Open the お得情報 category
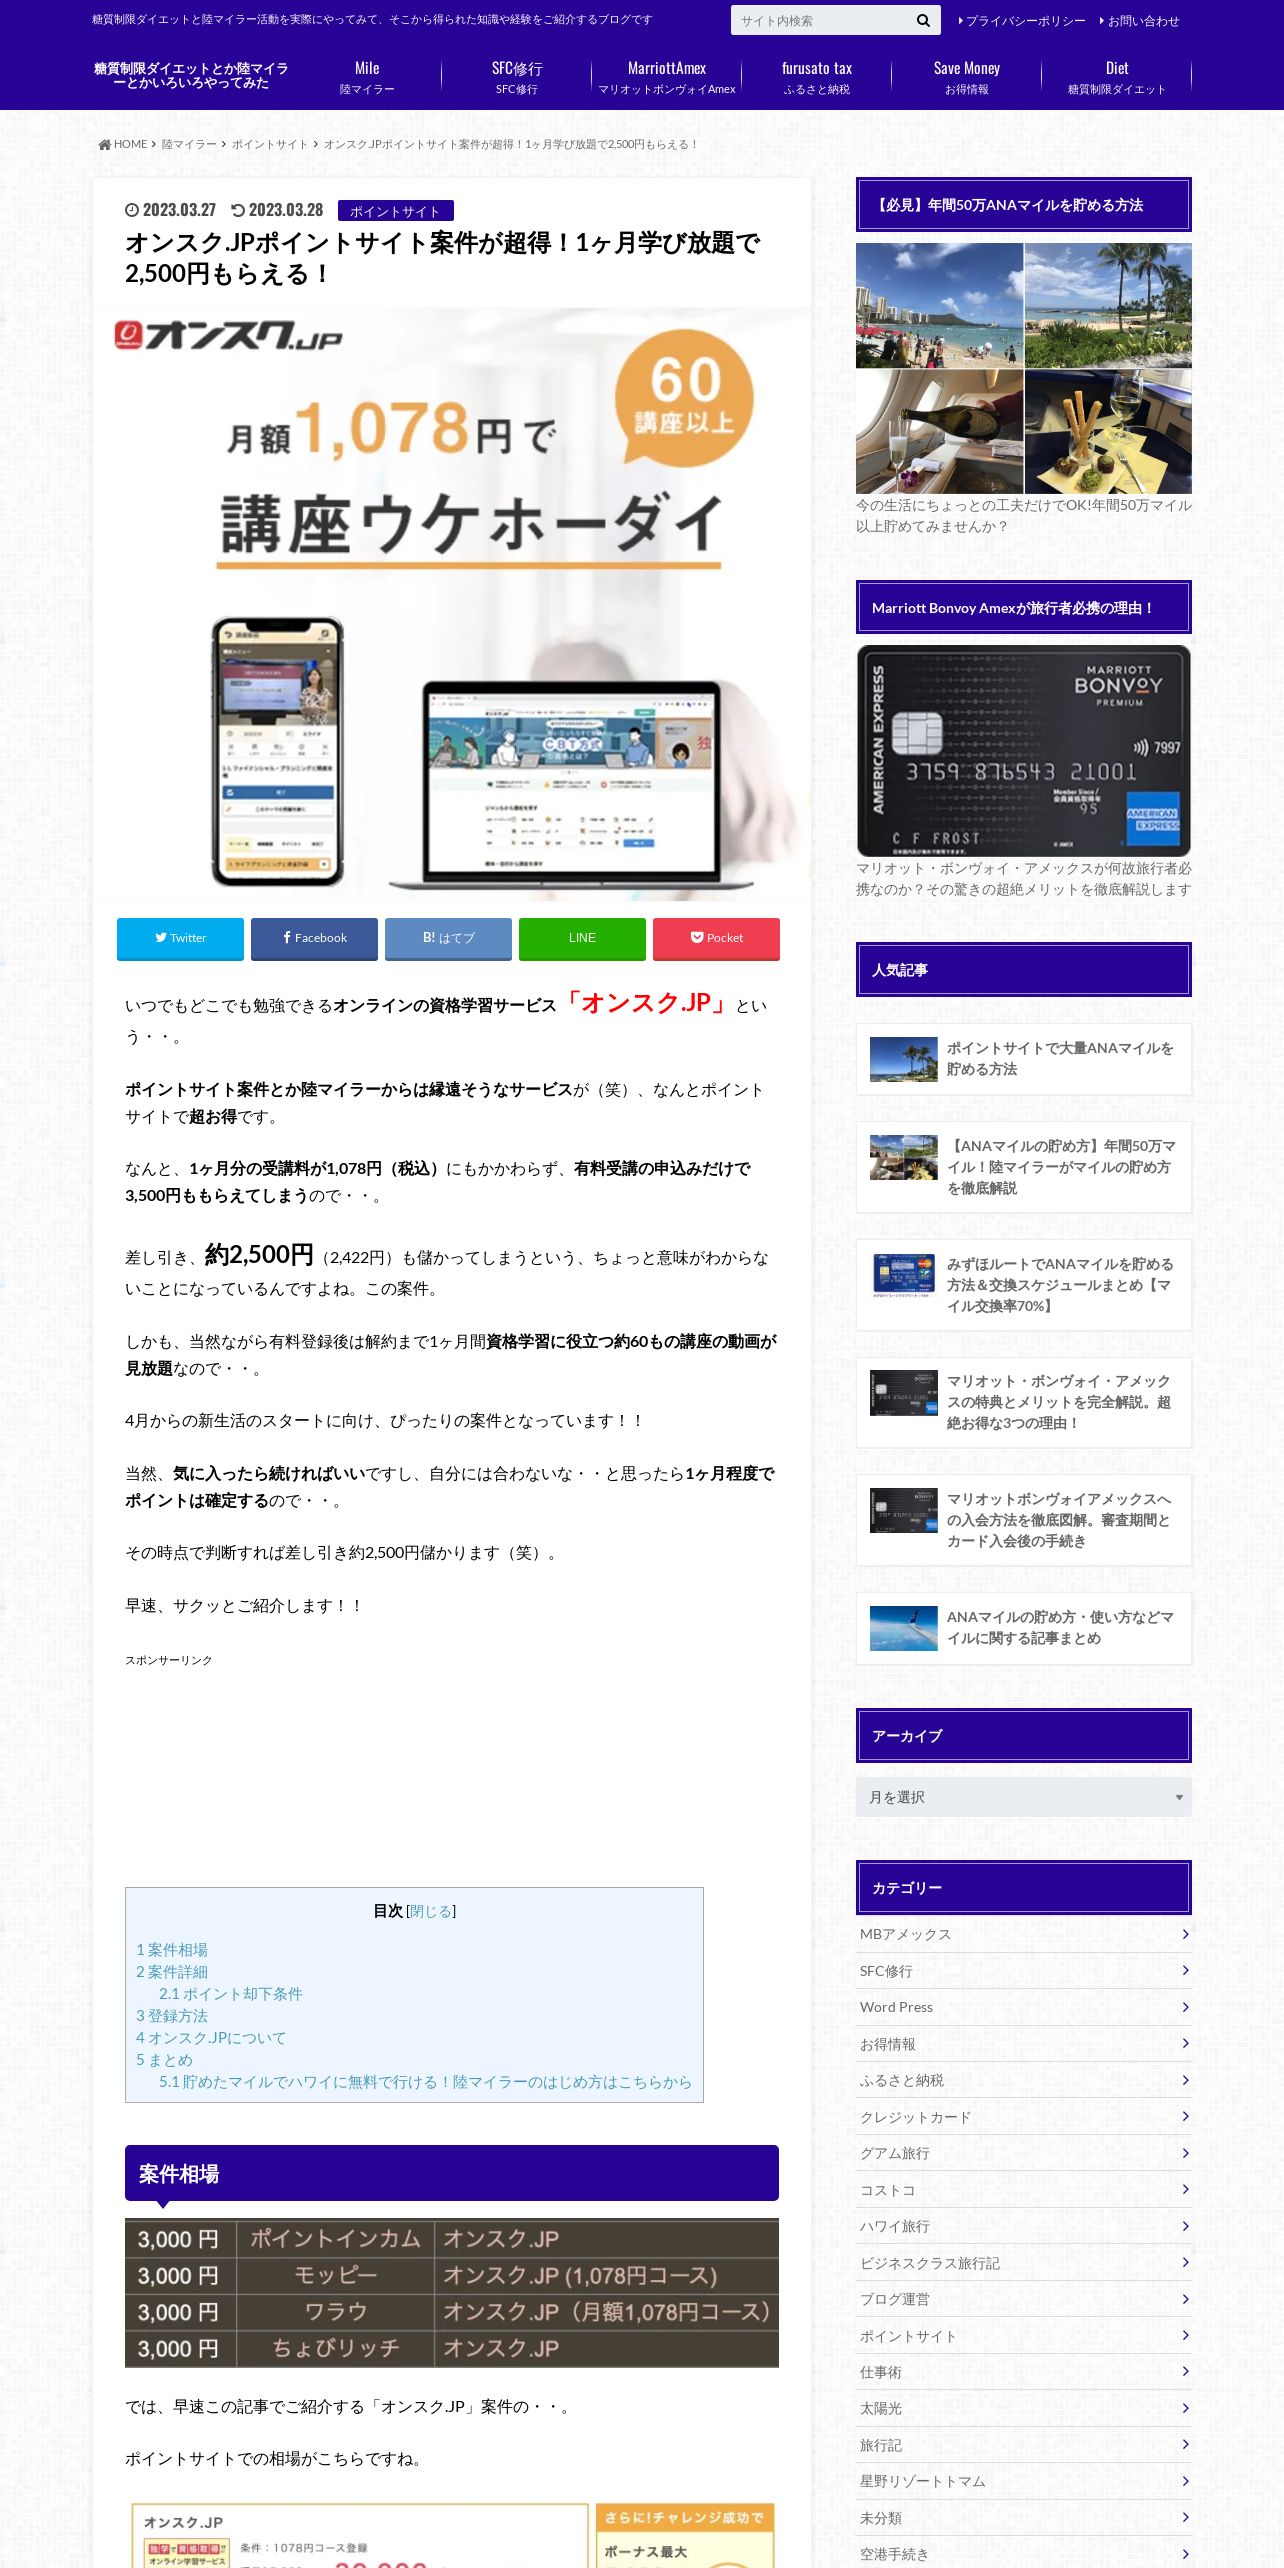 (x=1024, y=2044)
